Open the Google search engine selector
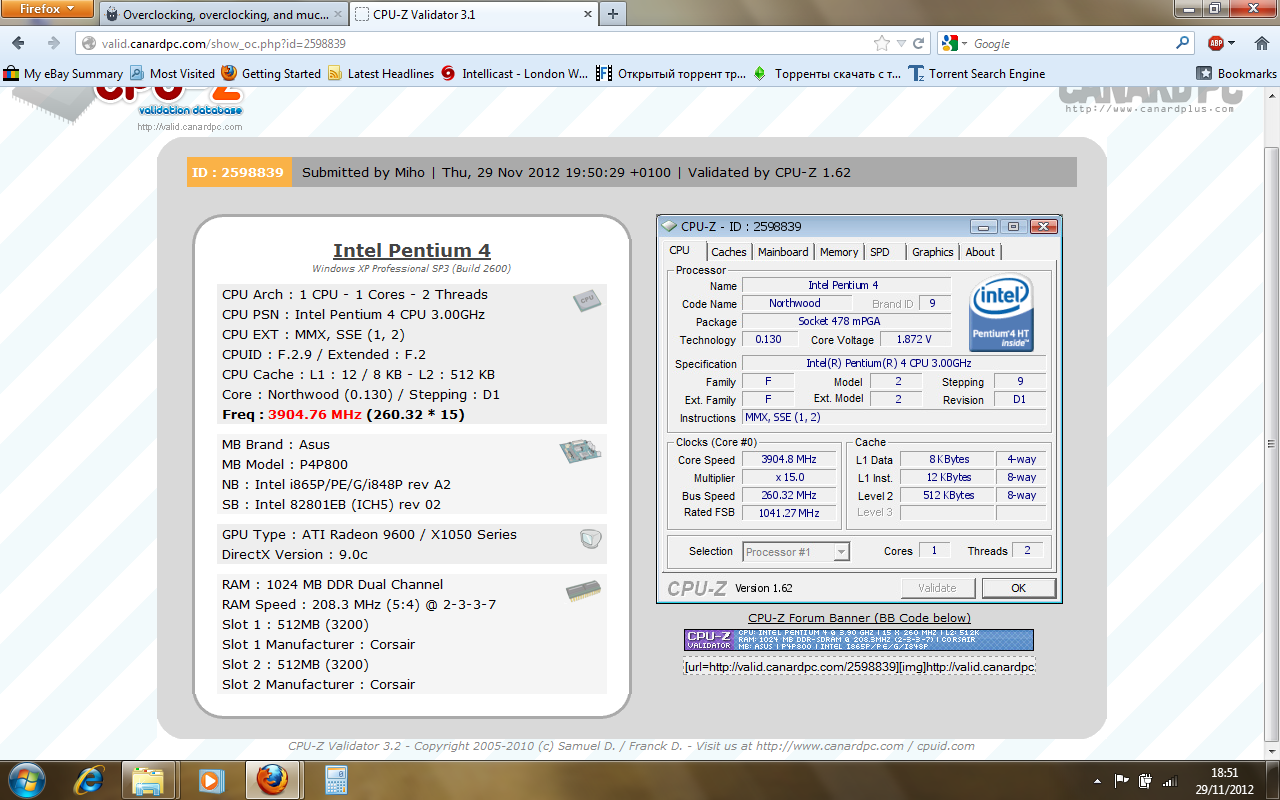This screenshot has width=1280, height=800. click(955, 44)
